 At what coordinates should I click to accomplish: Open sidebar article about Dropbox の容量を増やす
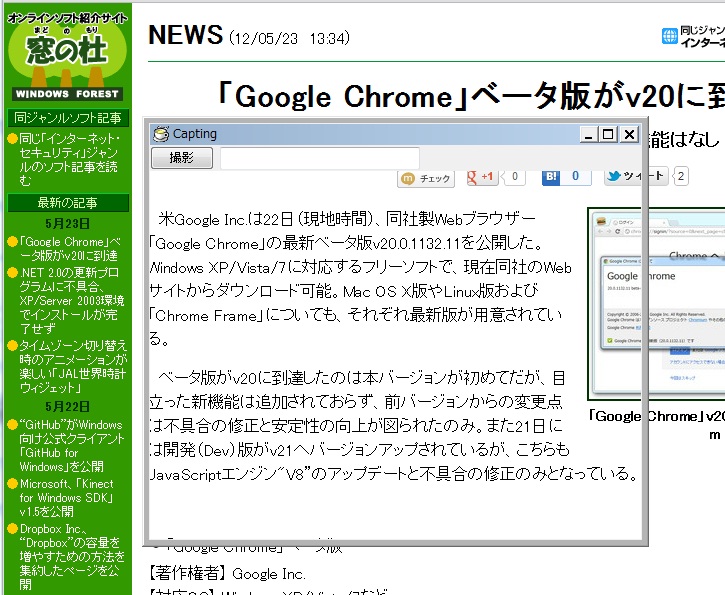pos(72,557)
